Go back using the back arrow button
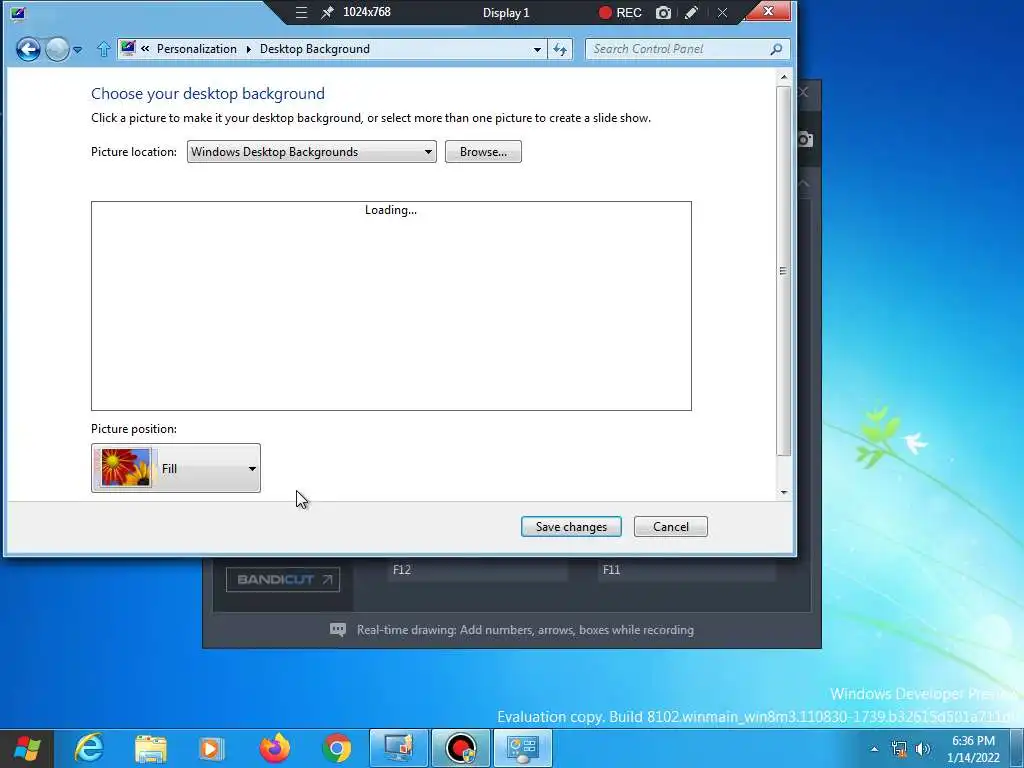1024x768 pixels. pyautogui.click(x=28, y=49)
